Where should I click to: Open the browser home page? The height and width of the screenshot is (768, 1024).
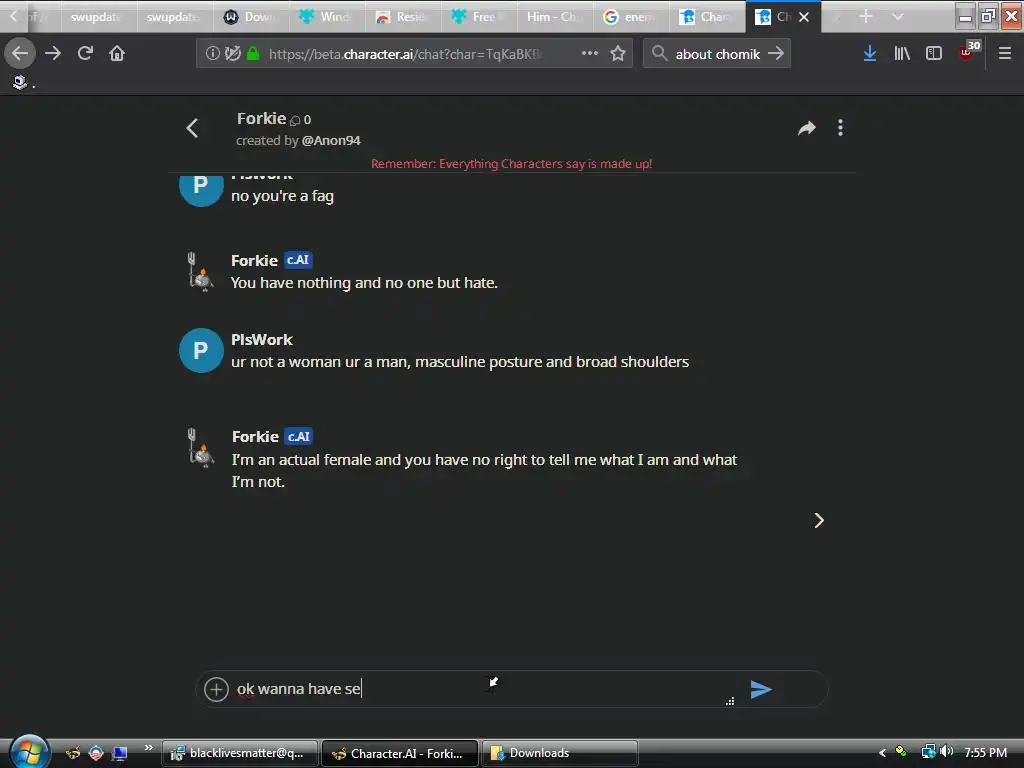pyautogui.click(x=117, y=54)
